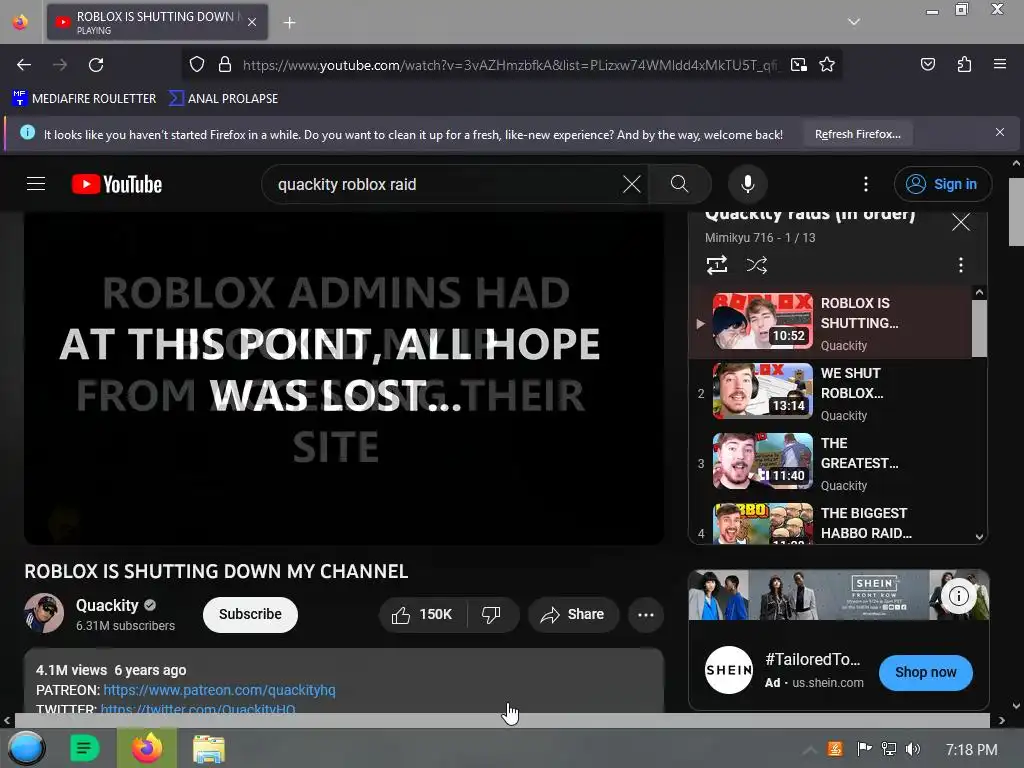Dismiss the Firefox refresh notification bar

[x=999, y=133]
